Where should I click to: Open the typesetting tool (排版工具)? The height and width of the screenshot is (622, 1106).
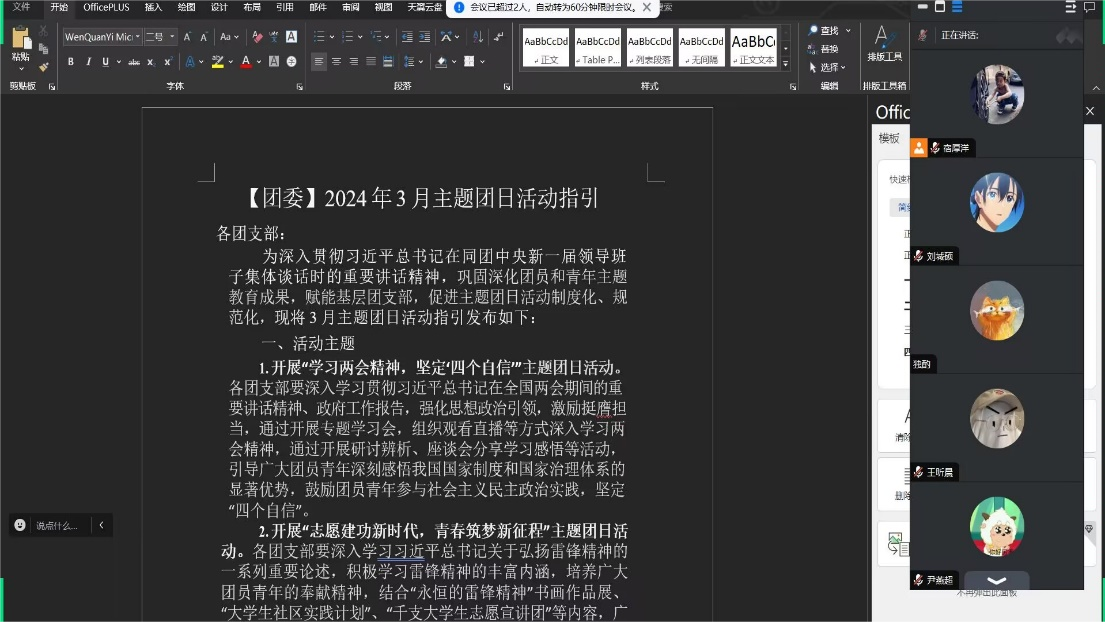tap(885, 44)
